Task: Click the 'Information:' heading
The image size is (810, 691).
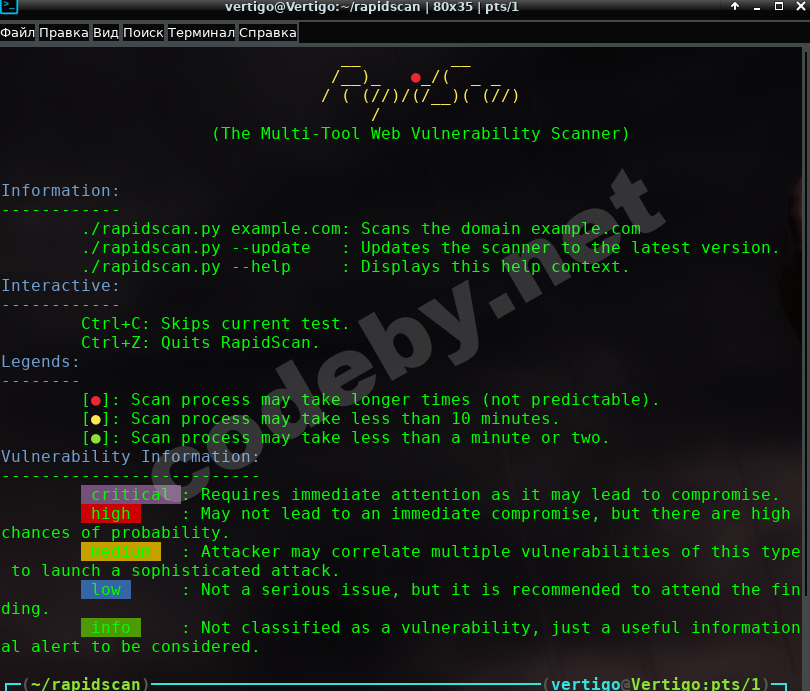Action: point(60,191)
